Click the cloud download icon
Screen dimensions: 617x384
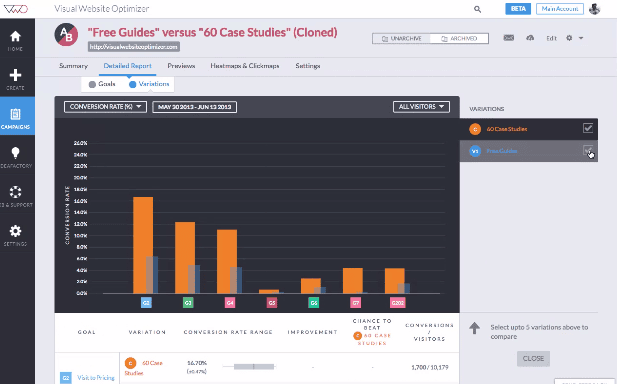[x=530, y=38]
